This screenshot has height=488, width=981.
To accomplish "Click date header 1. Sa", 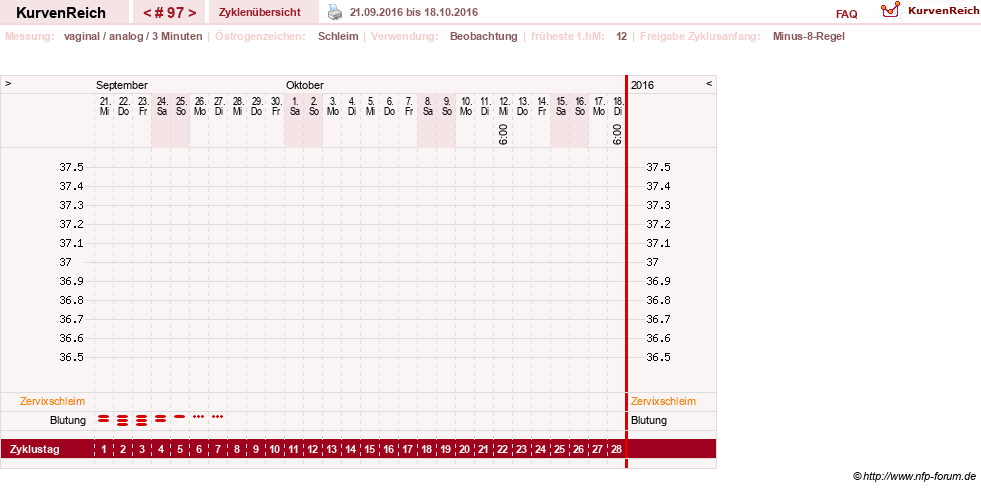I will tap(294, 106).
